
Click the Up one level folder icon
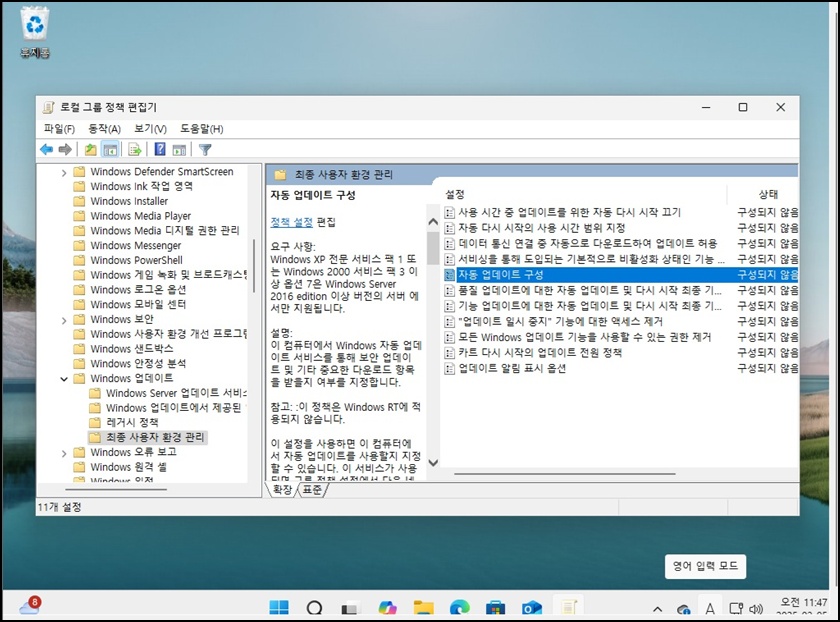click(91, 149)
